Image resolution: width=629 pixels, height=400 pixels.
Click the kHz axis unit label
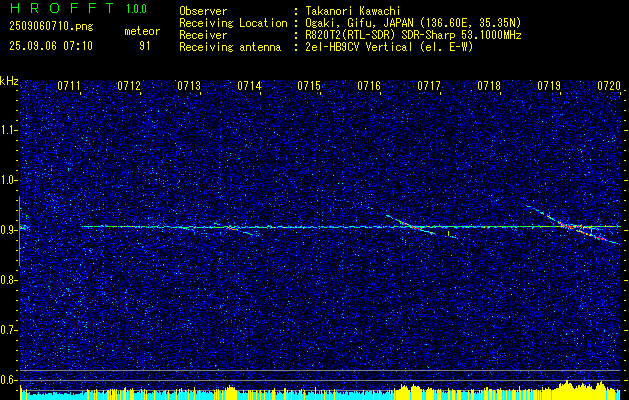tap(9, 81)
